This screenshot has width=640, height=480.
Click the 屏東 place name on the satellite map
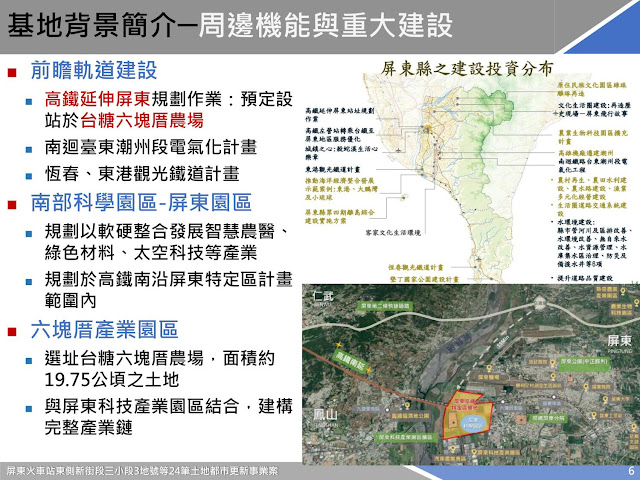coord(619,341)
